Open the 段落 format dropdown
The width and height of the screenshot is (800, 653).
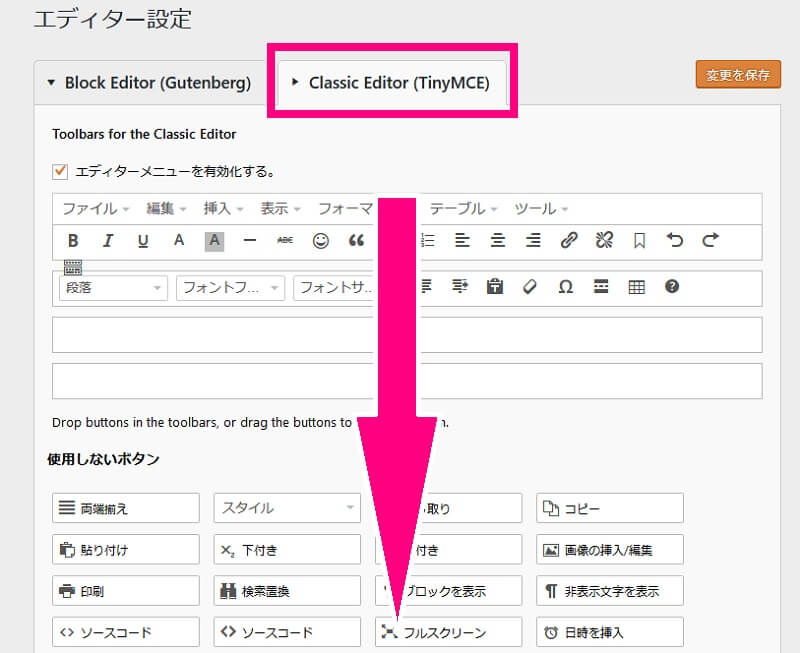pos(113,288)
